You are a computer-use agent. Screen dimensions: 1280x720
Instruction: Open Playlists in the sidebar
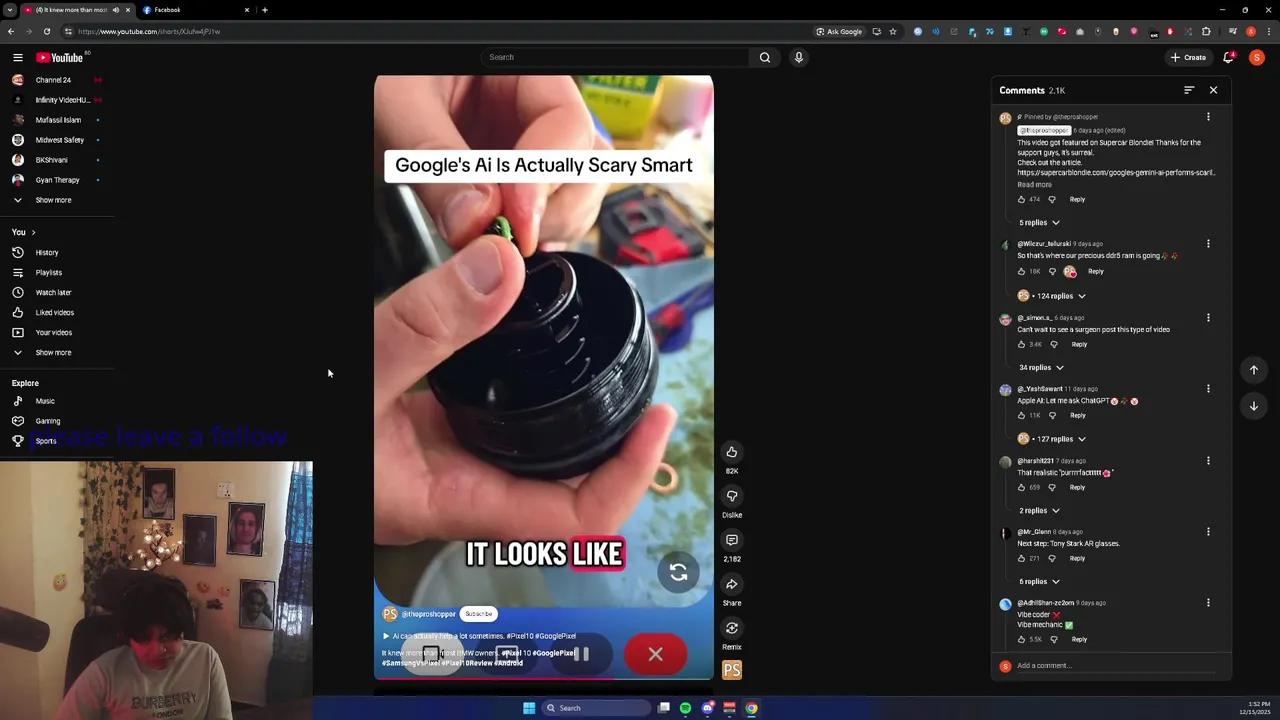pos(48,272)
